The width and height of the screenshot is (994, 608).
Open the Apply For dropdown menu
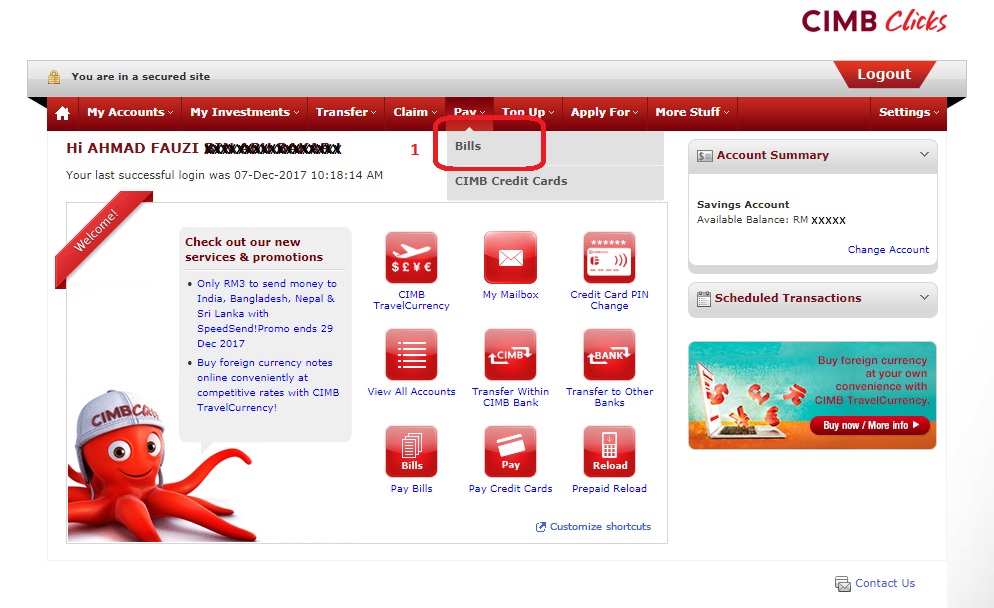(x=605, y=112)
